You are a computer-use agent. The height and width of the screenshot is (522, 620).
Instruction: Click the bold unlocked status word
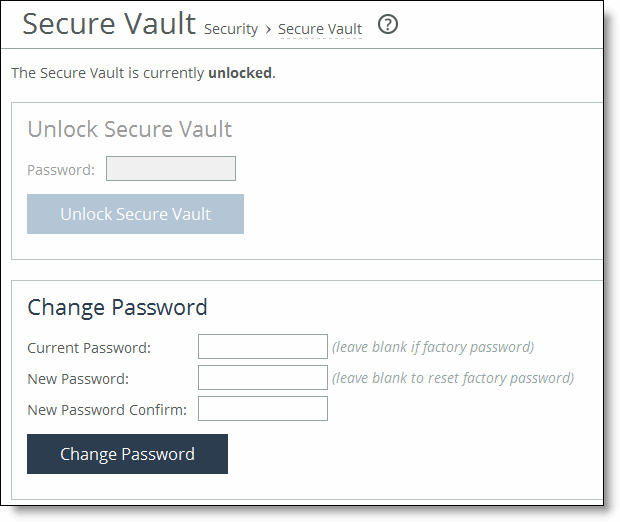click(x=240, y=73)
